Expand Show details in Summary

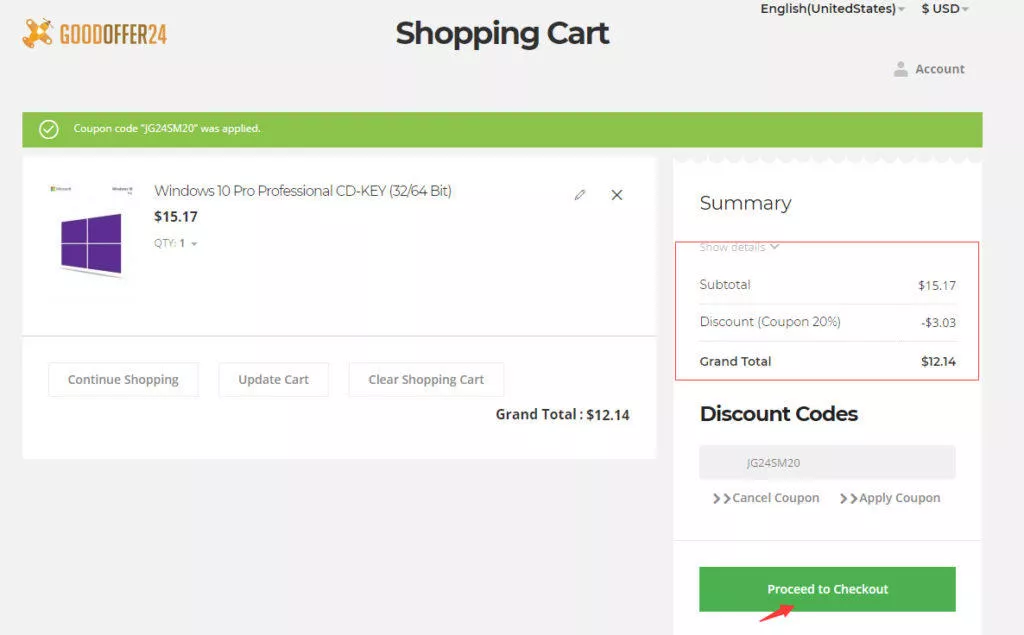point(739,247)
